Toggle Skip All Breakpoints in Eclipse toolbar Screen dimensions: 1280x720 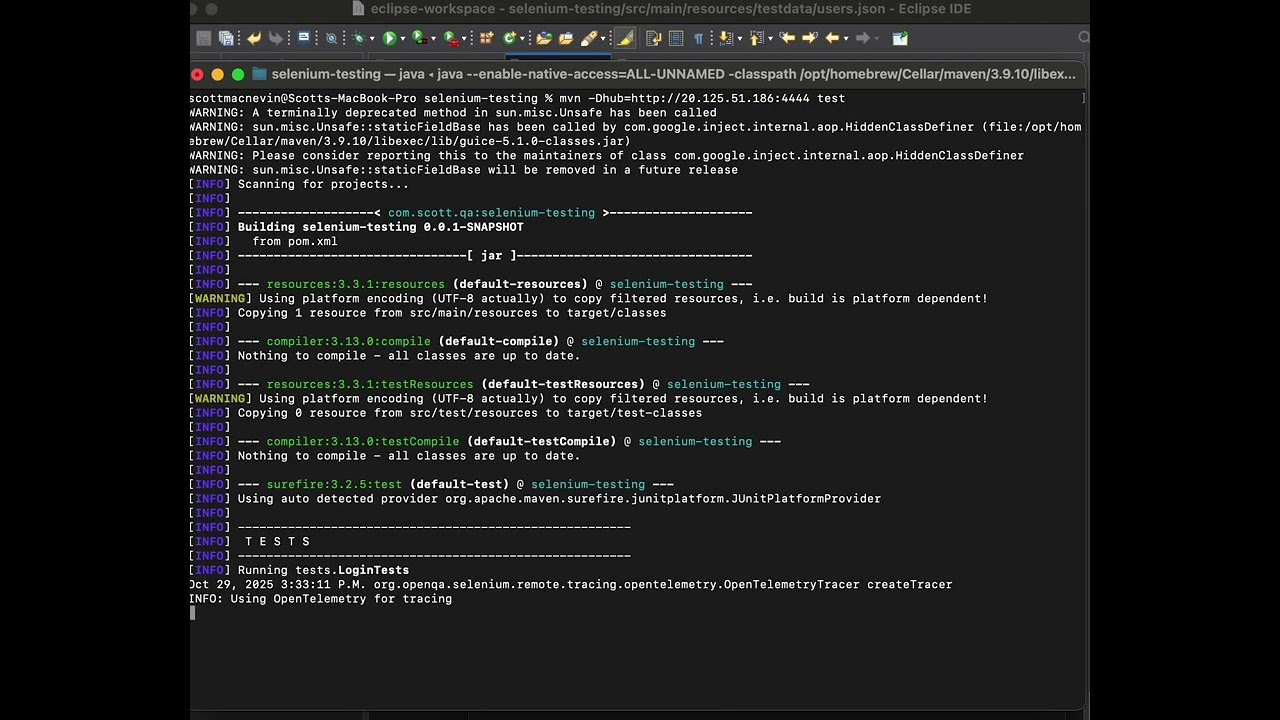point(332,38)
